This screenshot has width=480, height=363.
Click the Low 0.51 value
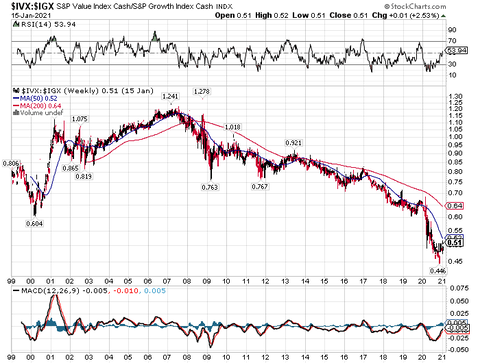(309, 15)
